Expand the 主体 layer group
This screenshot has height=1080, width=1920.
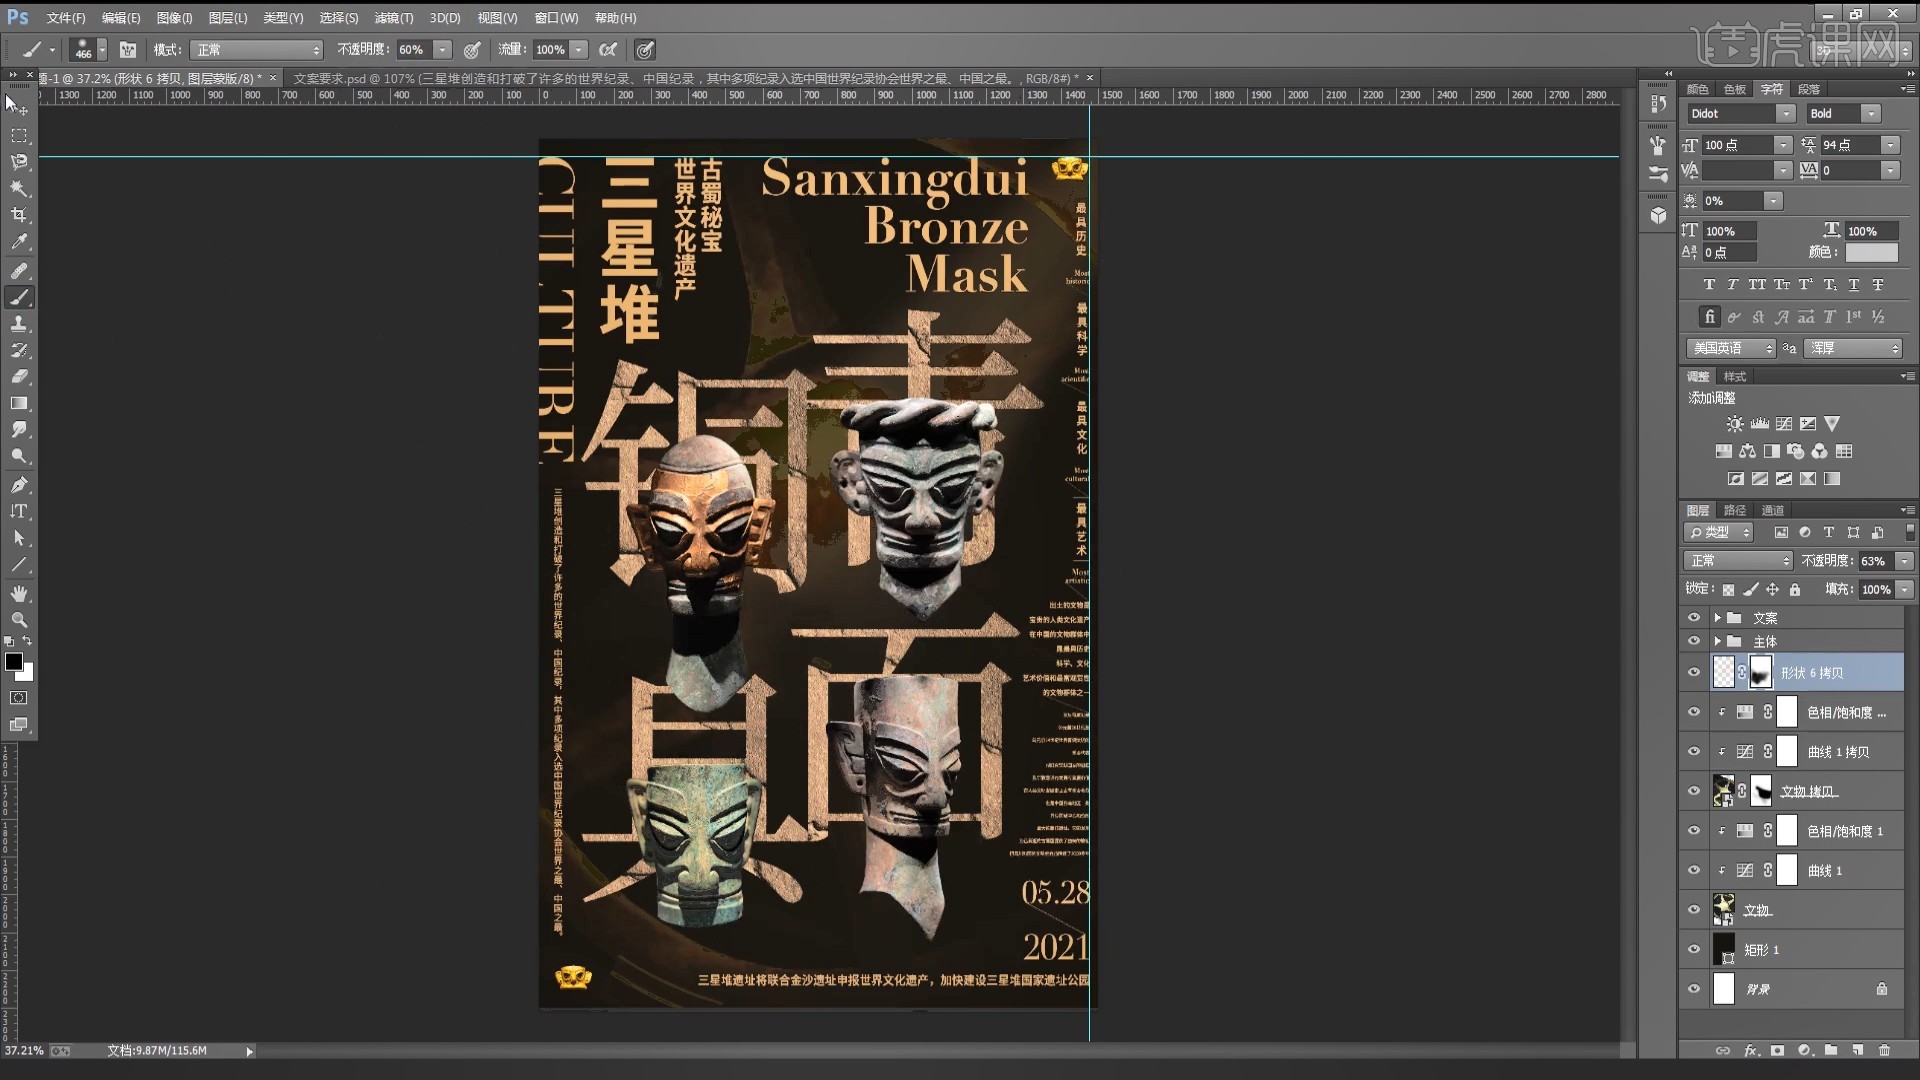click(x=1717, y=641)
